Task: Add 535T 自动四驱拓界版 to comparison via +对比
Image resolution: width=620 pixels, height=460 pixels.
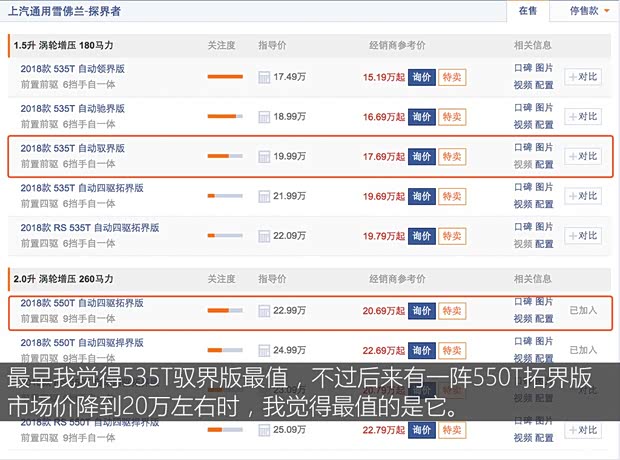Action: tap(583, 196)
